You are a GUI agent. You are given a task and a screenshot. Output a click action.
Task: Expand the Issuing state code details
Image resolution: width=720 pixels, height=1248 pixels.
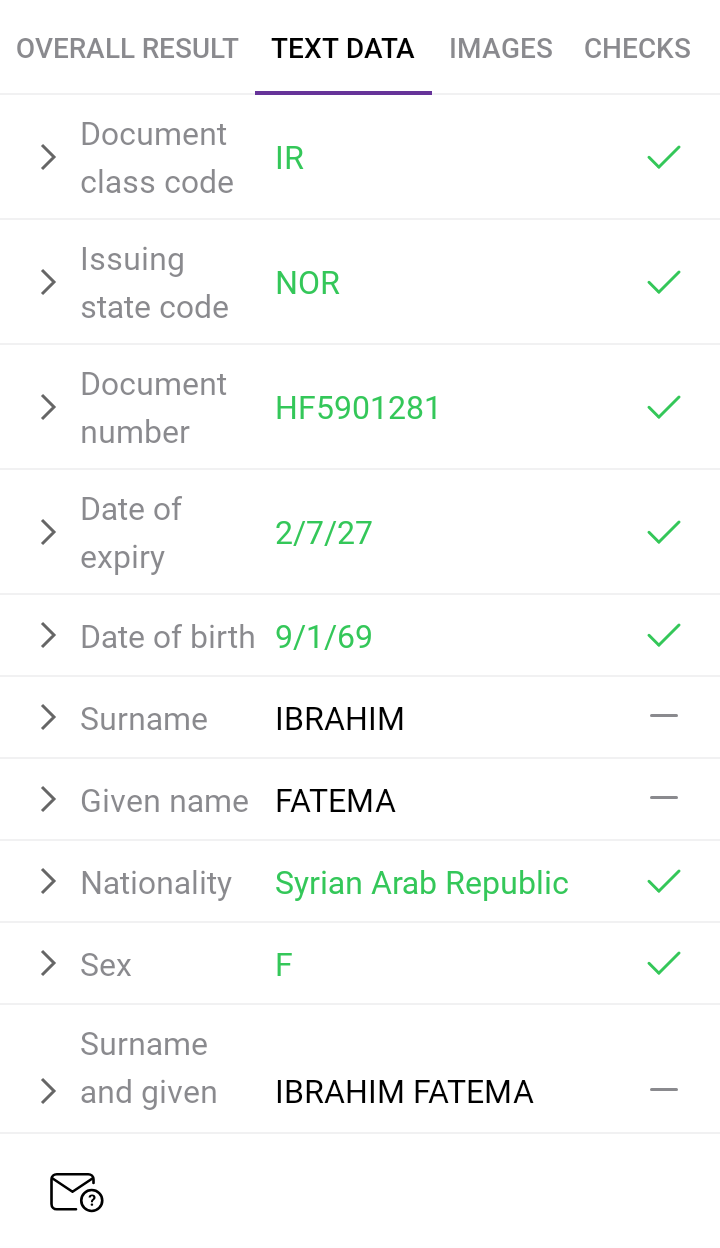click(x=48, y=282)
